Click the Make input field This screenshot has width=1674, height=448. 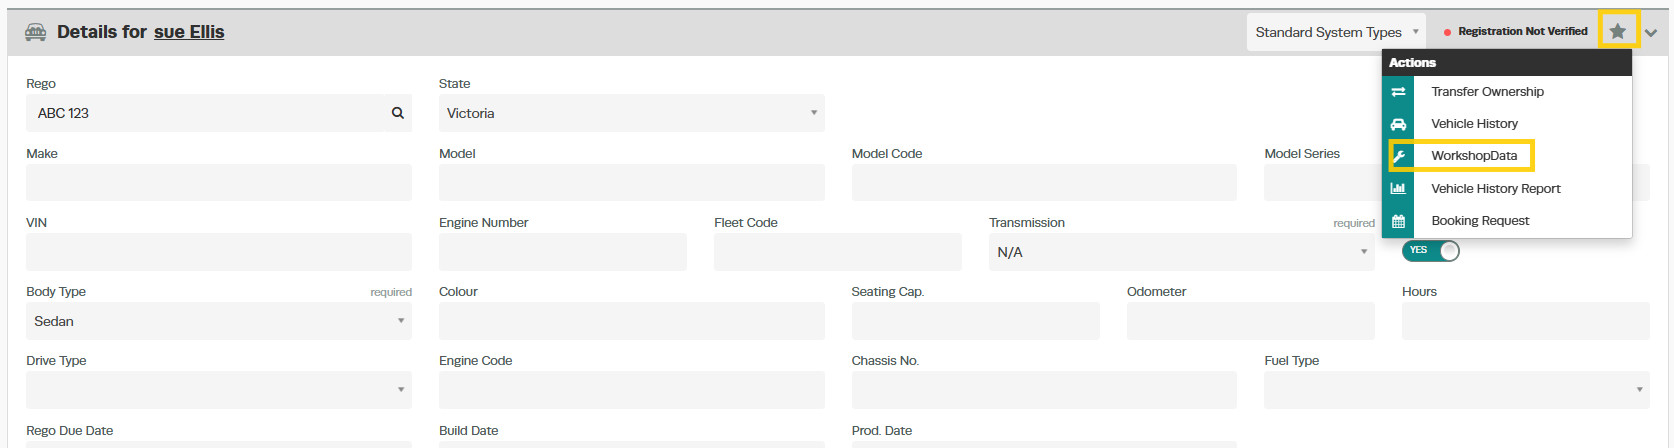tap(219, 182)
